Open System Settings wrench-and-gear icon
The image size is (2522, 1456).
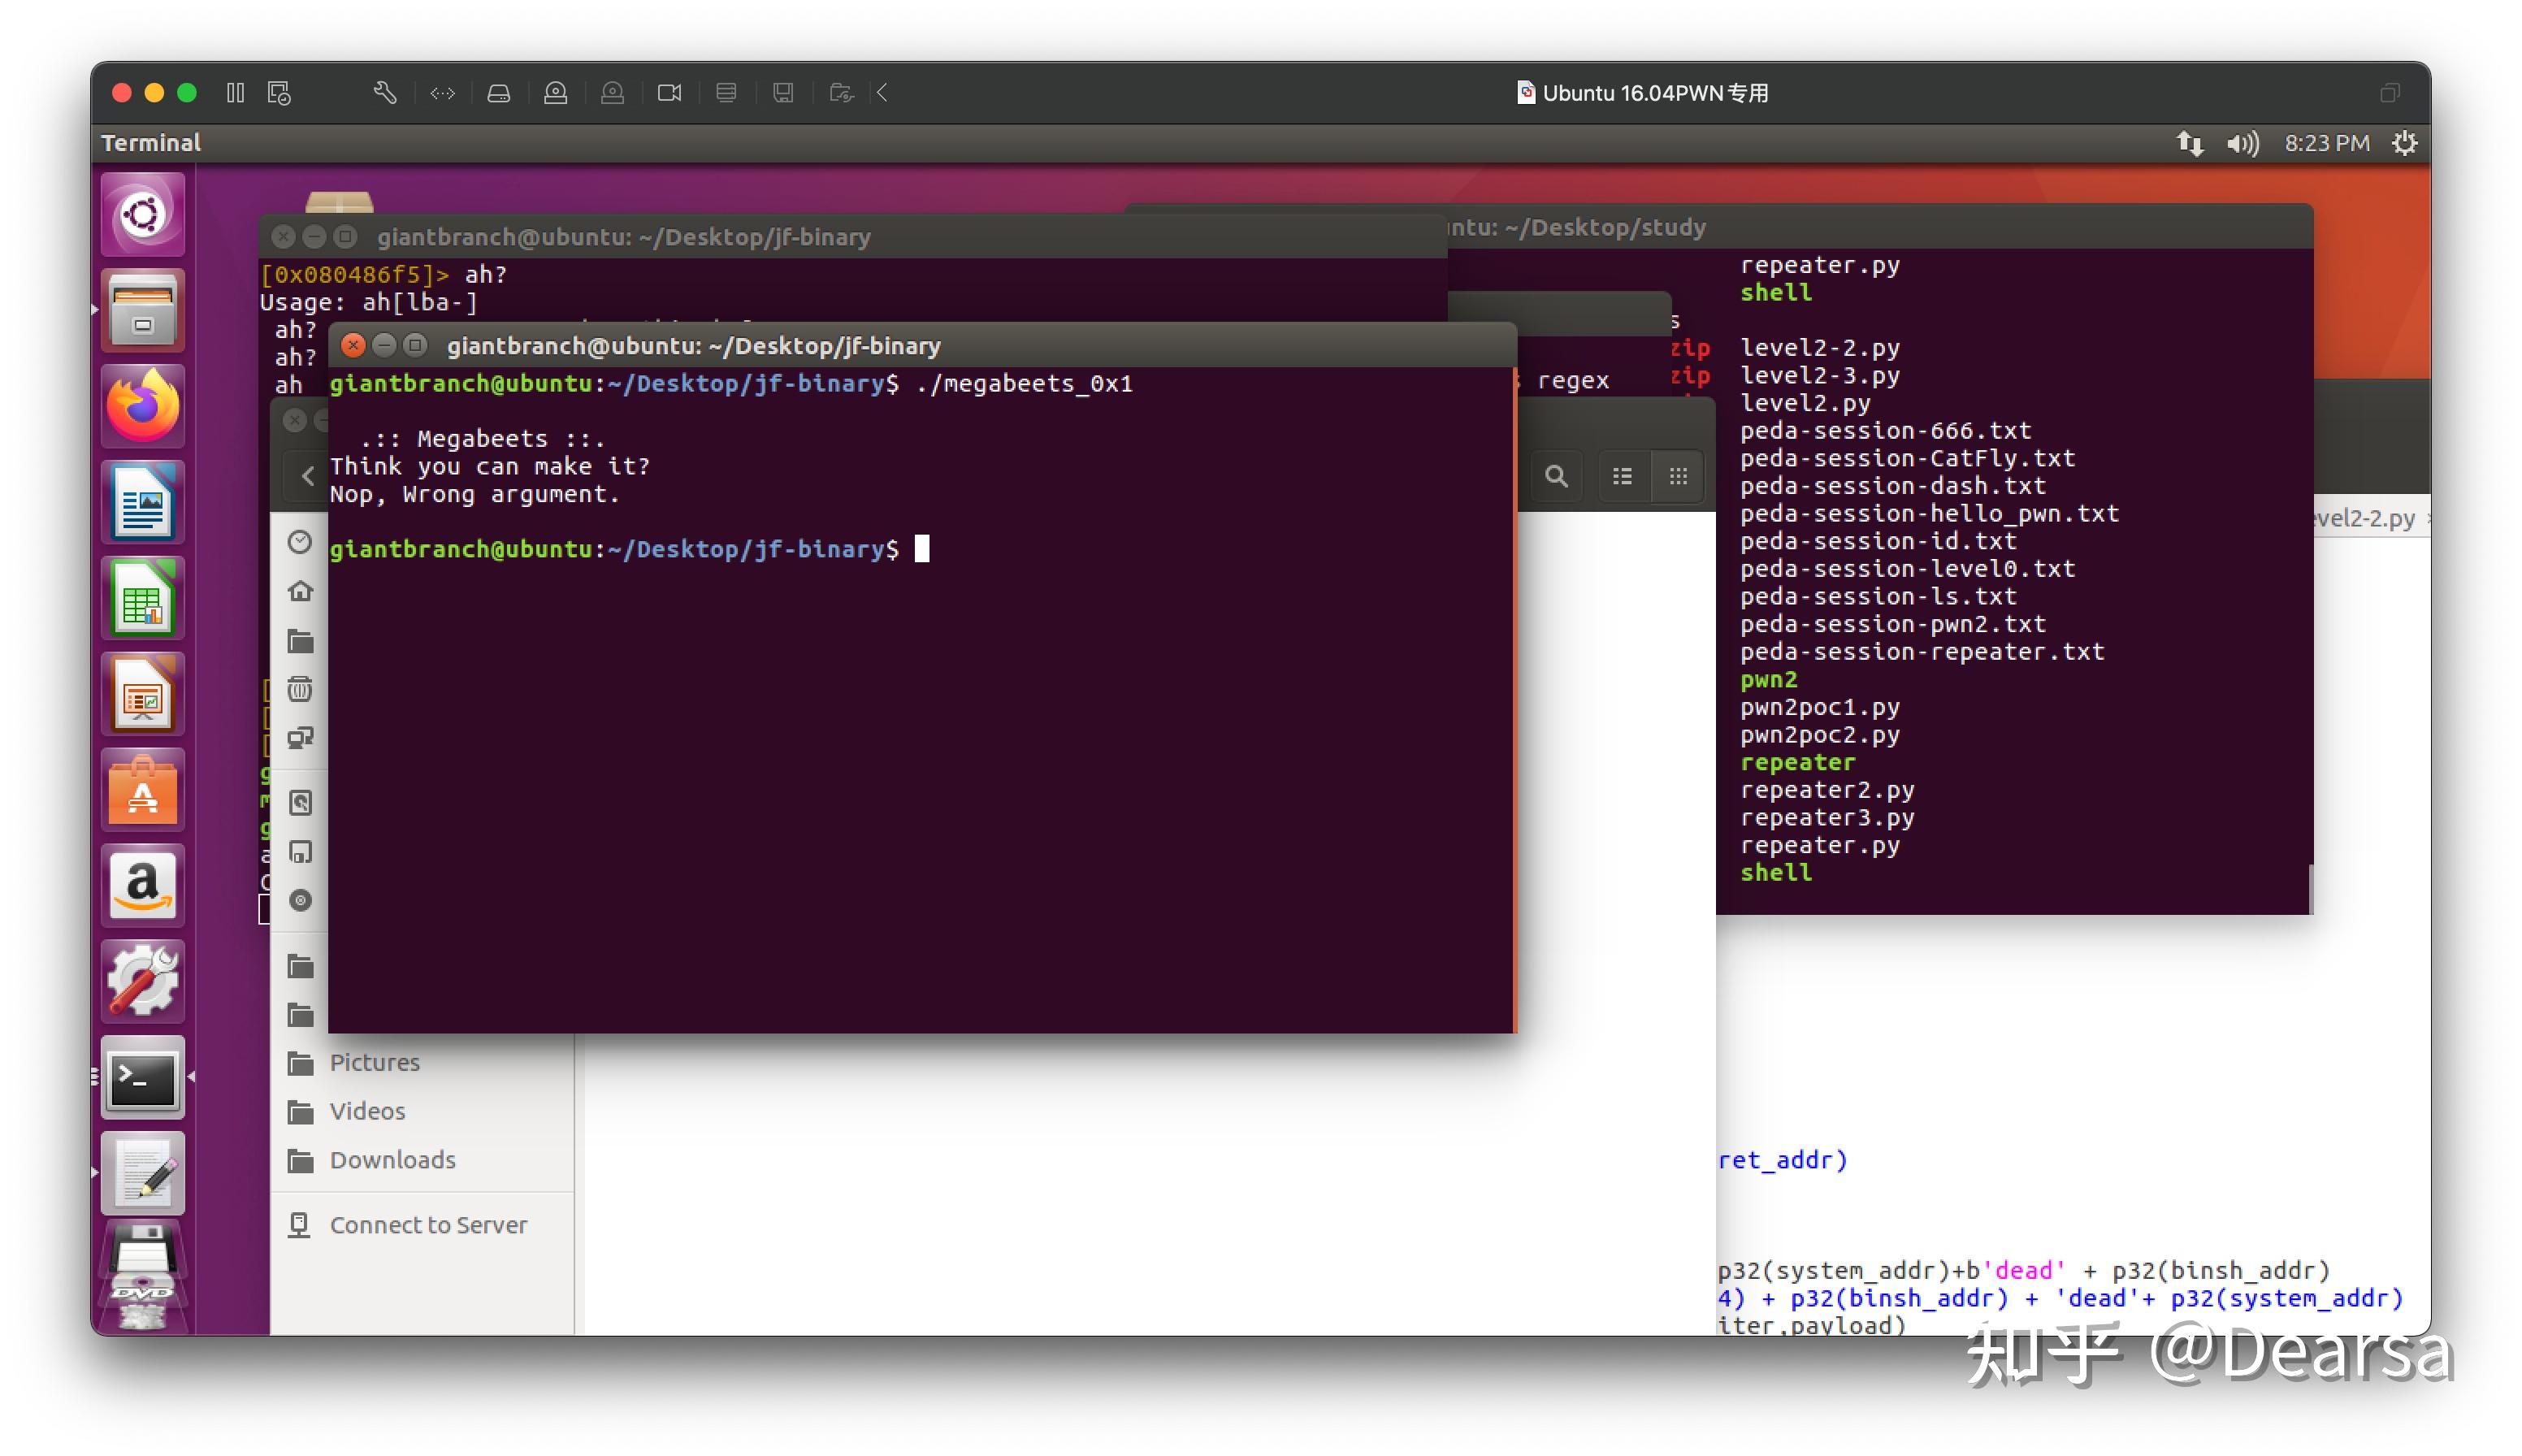pos(142,981)
